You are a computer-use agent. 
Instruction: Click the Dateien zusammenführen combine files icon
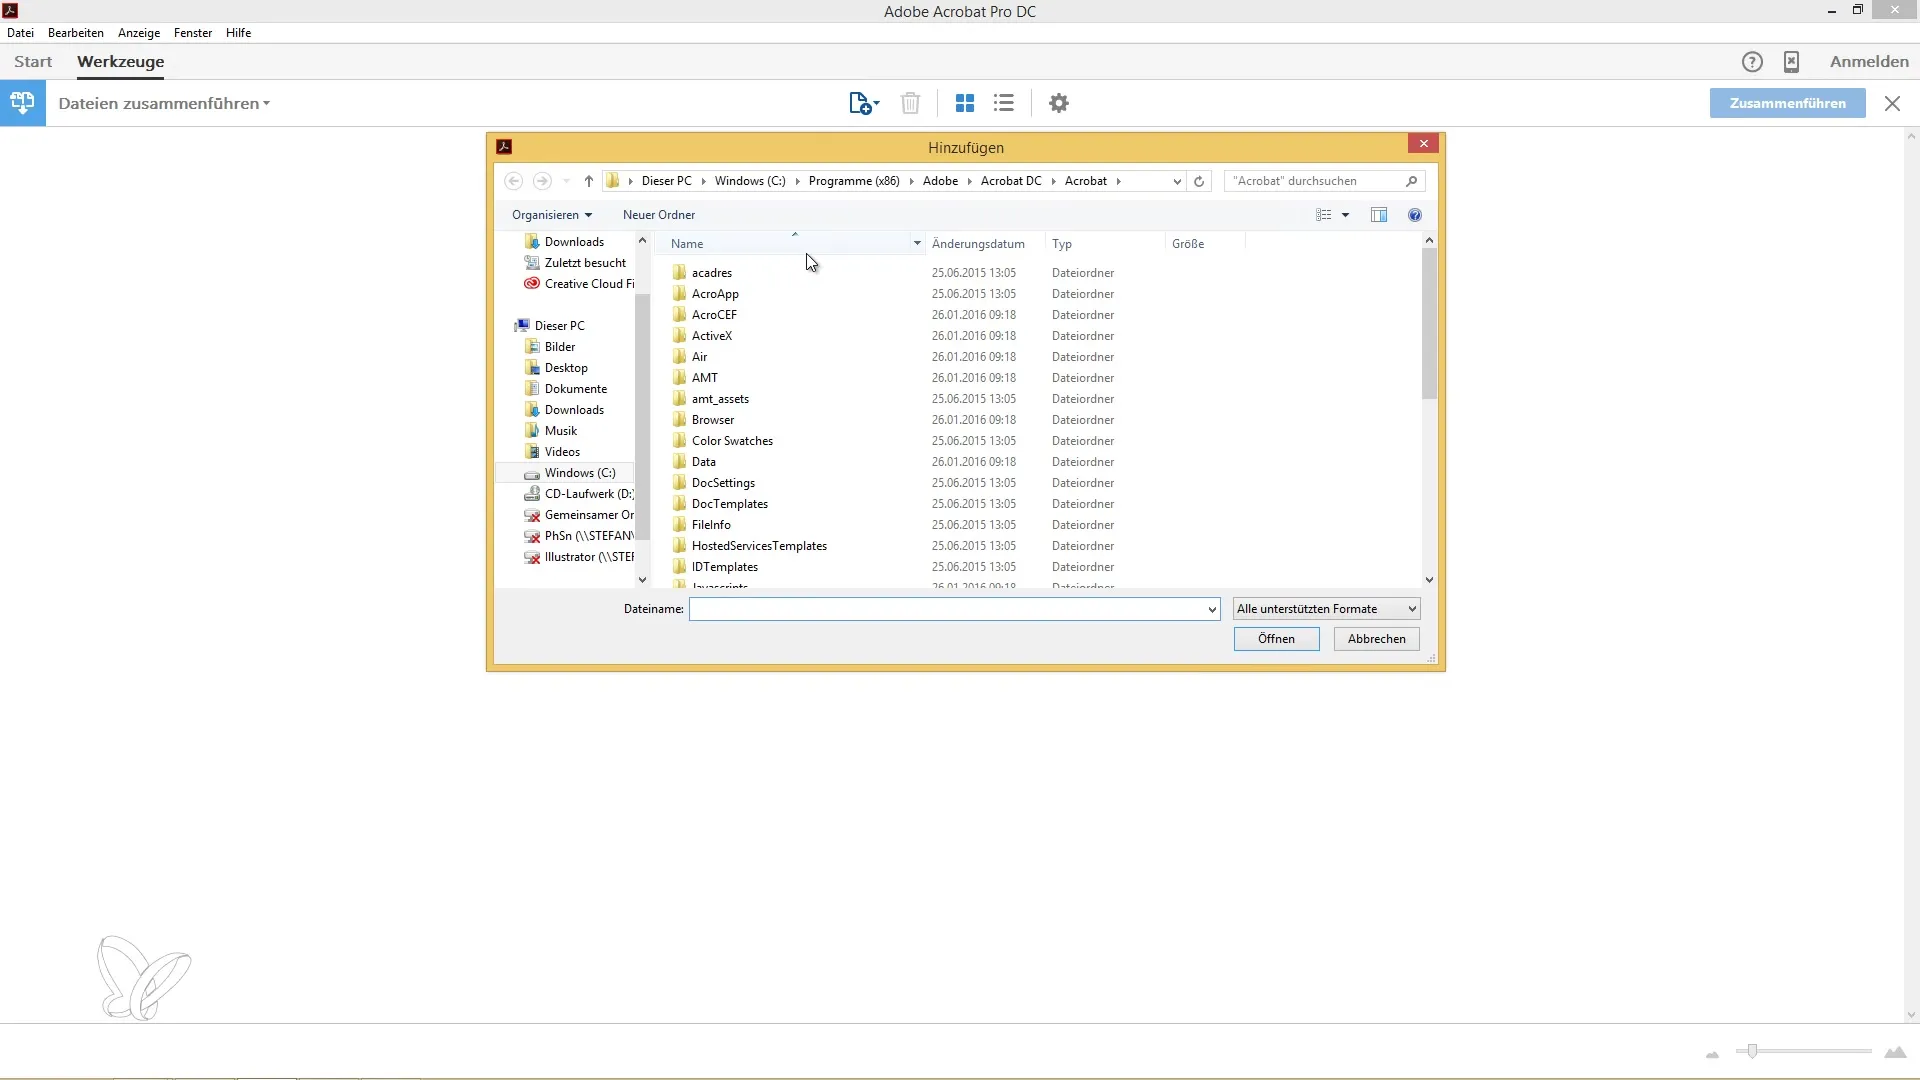[22, 103]
